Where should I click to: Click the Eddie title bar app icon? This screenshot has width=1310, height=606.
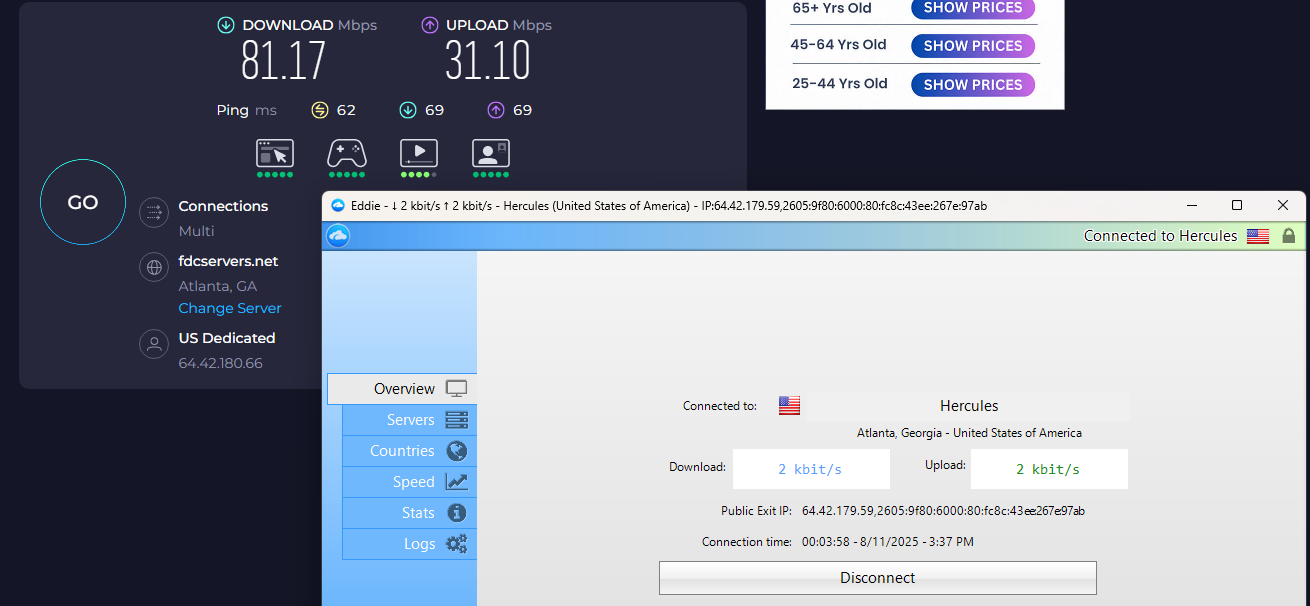[x=337, y=206]
